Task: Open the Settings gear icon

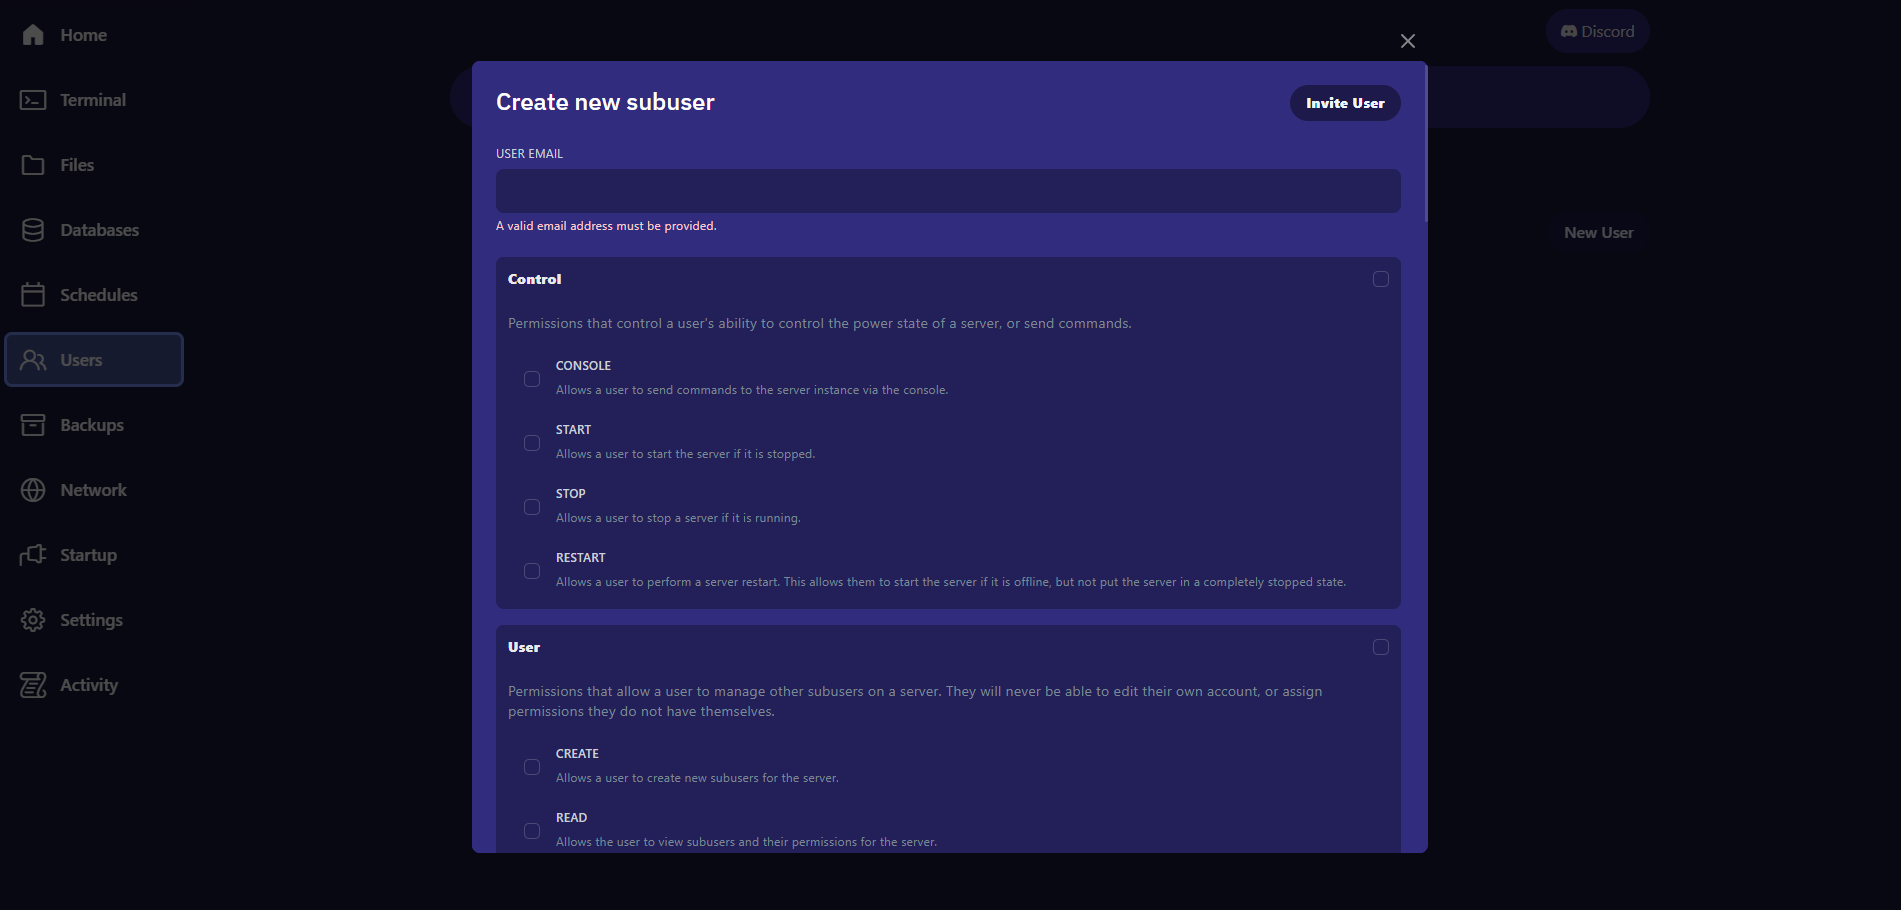Action: coord(33,620)
